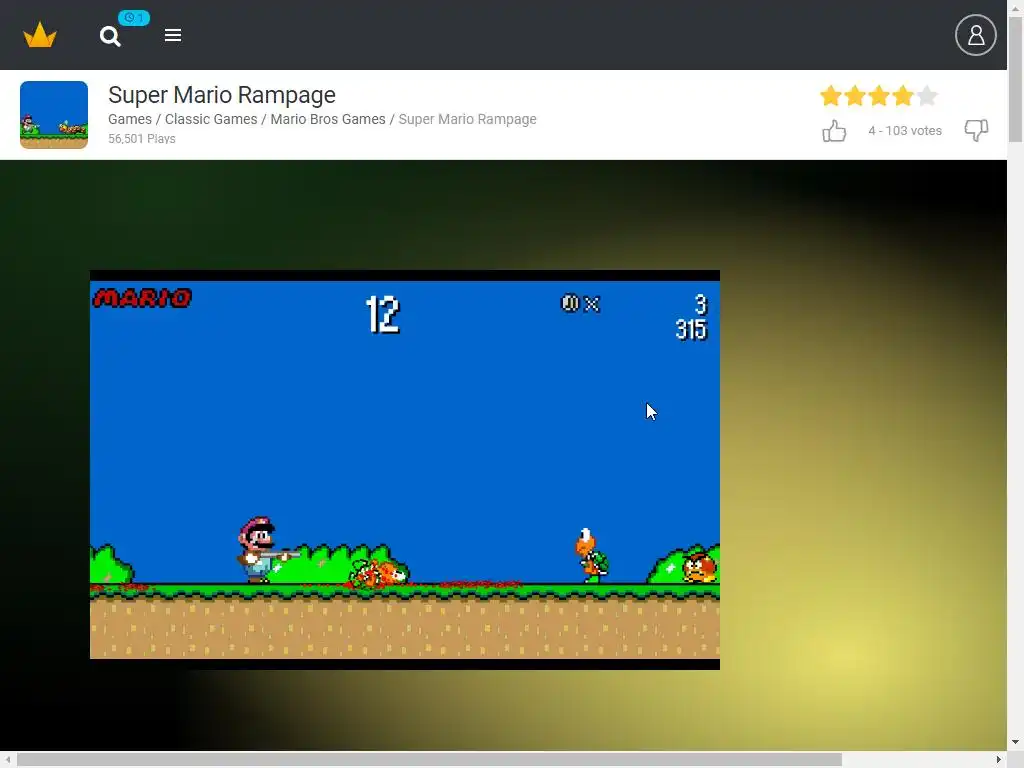Click the red Koopa Troopa enemy
The height and width of the screenshot is (768, 1024).
coord(591,555)
